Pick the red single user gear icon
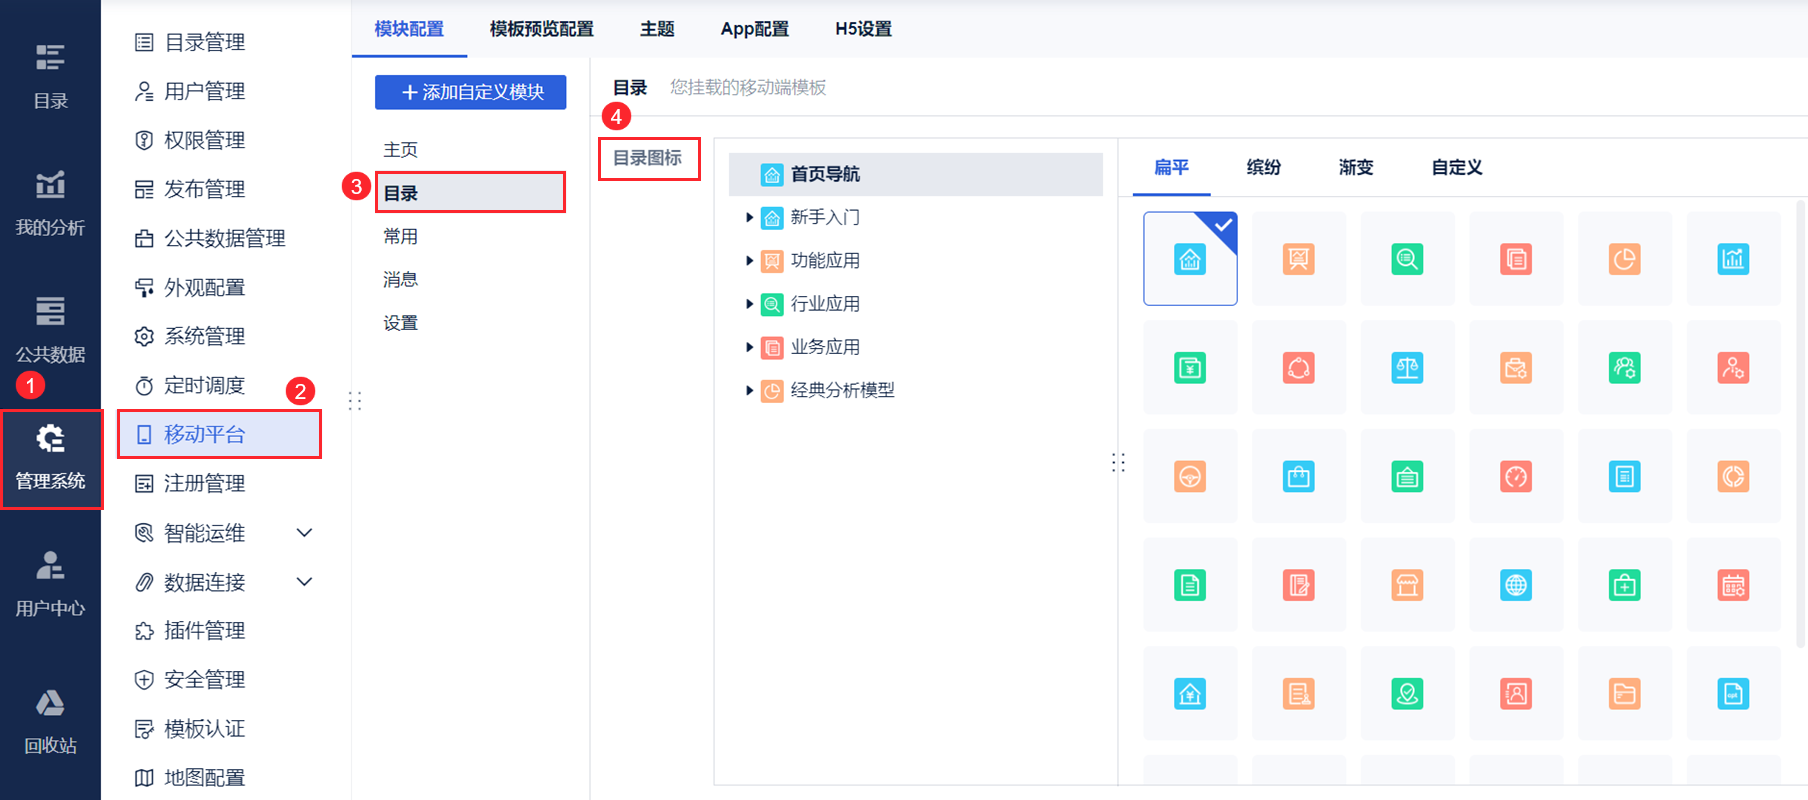The image size is (1808, 800). [x=1733, y=368]
